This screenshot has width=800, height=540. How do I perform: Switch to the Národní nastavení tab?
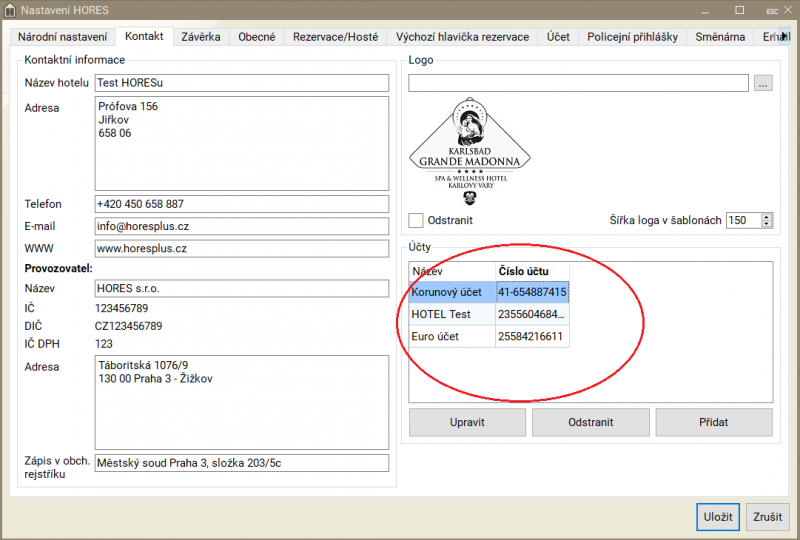point(62,37)
